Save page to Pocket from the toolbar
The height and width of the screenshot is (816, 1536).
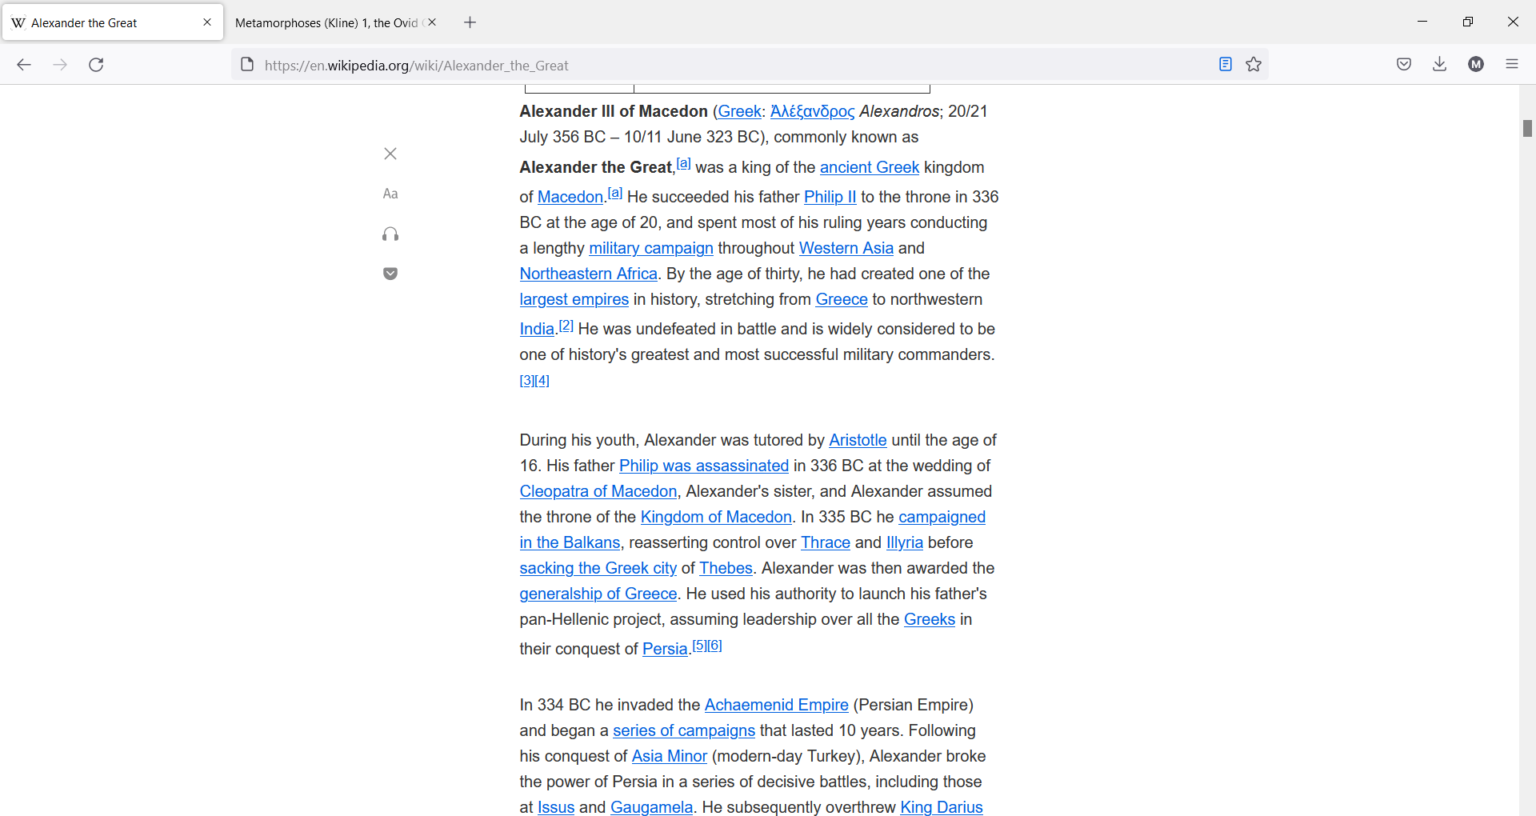(1403, 63)
